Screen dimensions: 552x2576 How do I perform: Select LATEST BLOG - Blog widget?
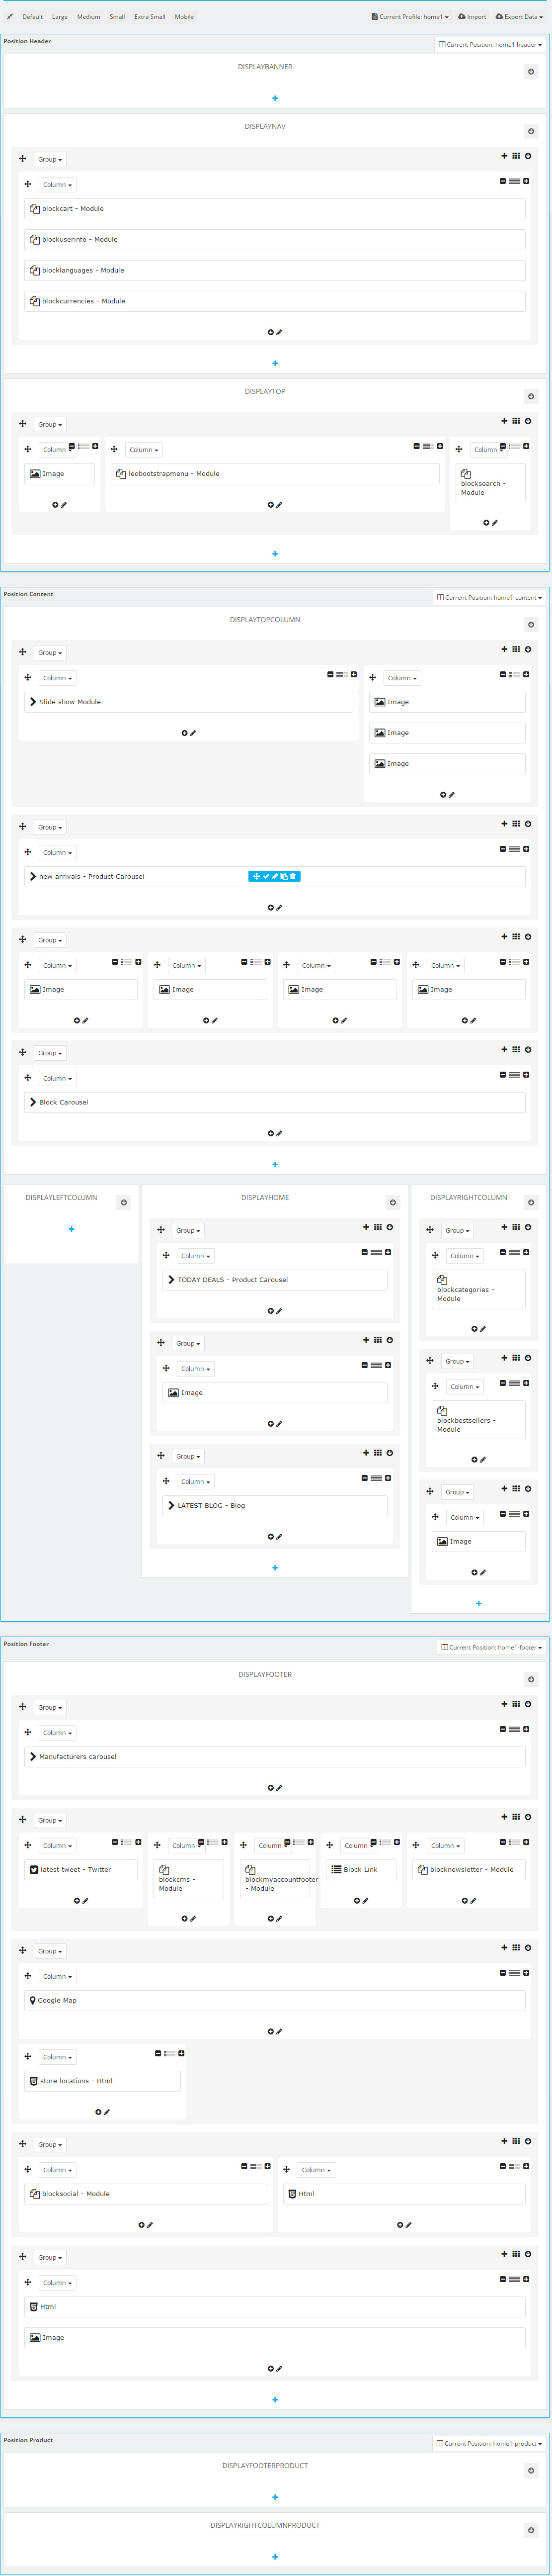[x=275, y=1505]
